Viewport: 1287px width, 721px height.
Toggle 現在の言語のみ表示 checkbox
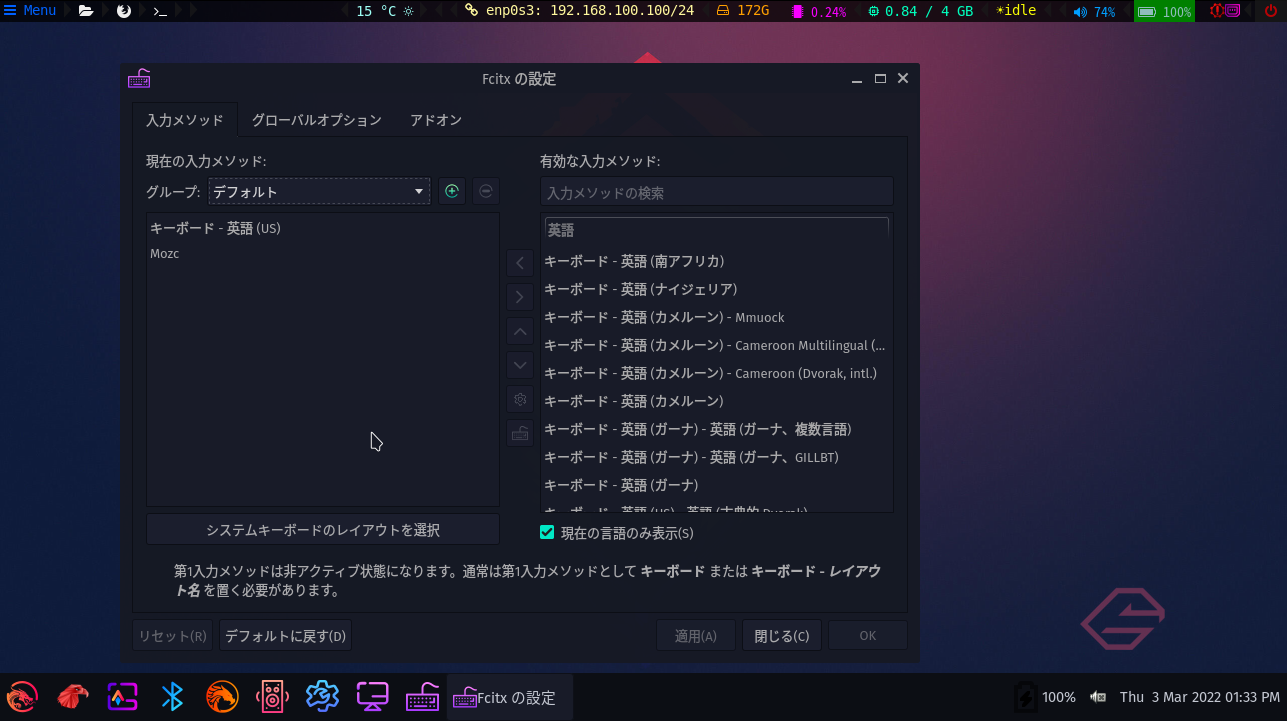pos(547,532)
